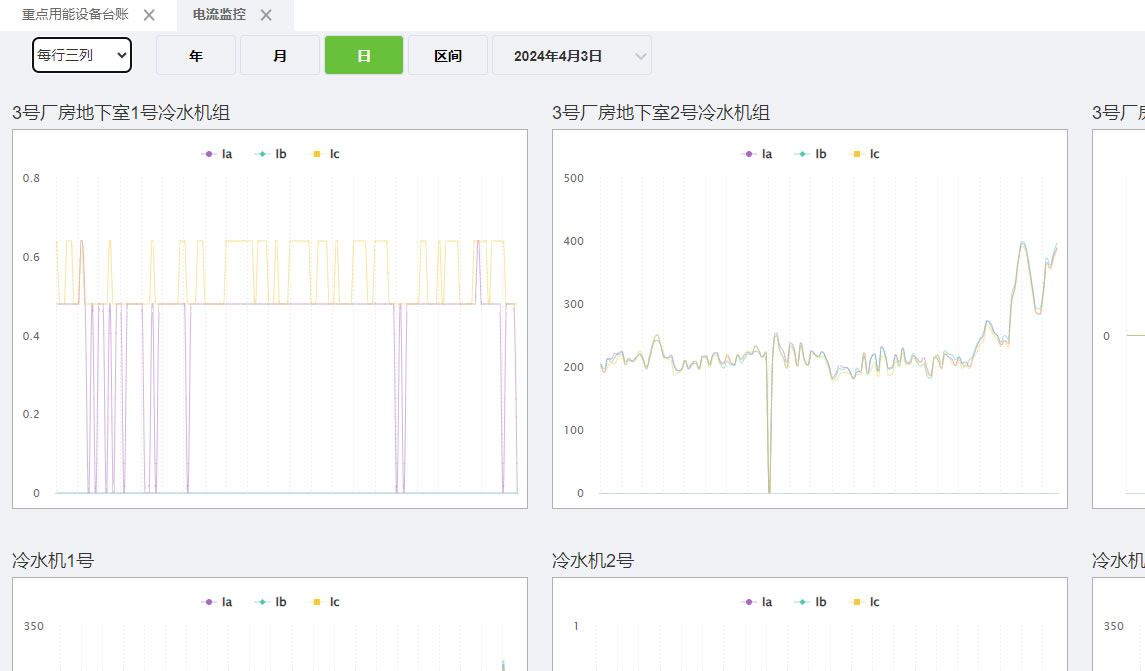
Task: Hide Ic series in 冷水机1号 chart
Action: (325, 602)
